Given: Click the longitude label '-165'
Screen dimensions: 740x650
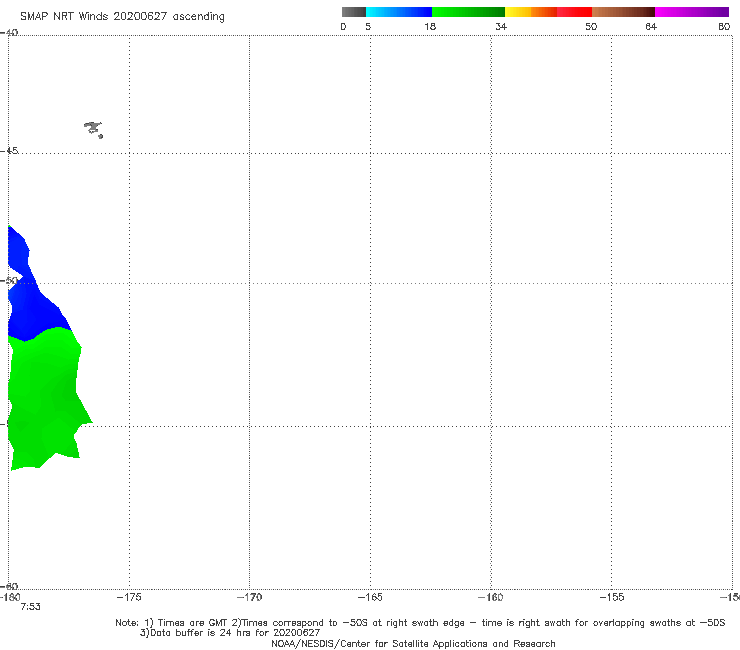Looking at the screenshot, I should tap(370, 597).
